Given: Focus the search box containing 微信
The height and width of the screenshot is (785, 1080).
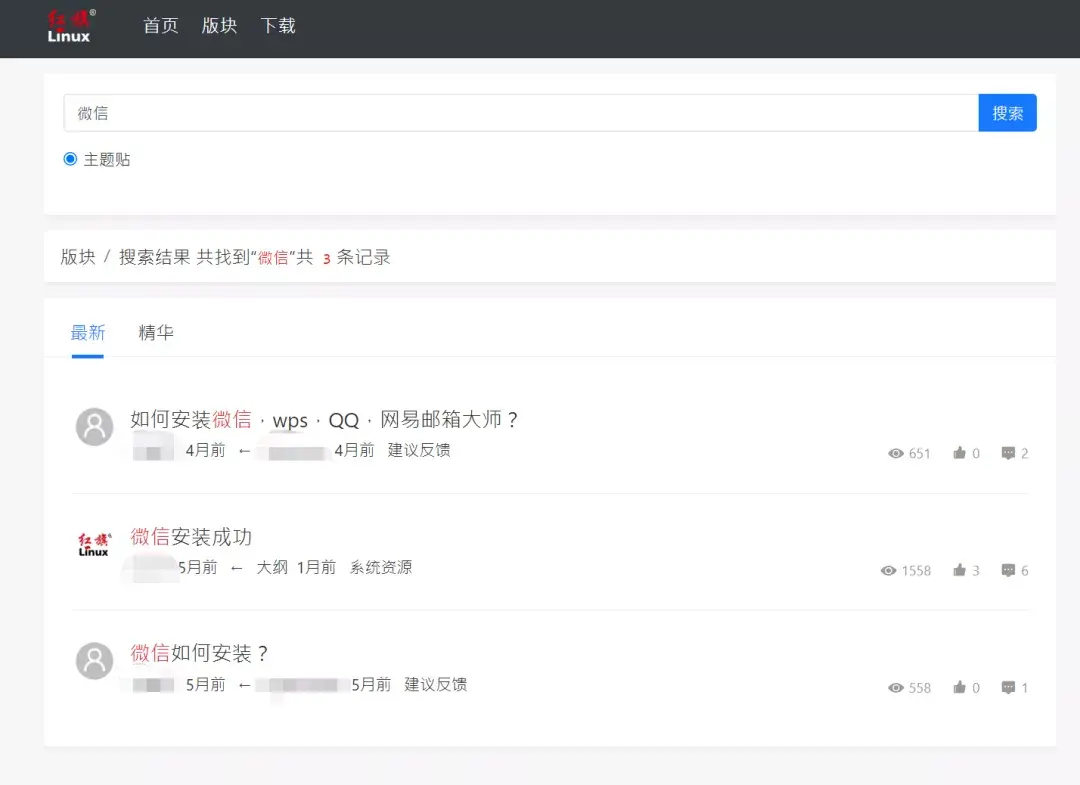Looking at the screenshot, I should point(521,113).
